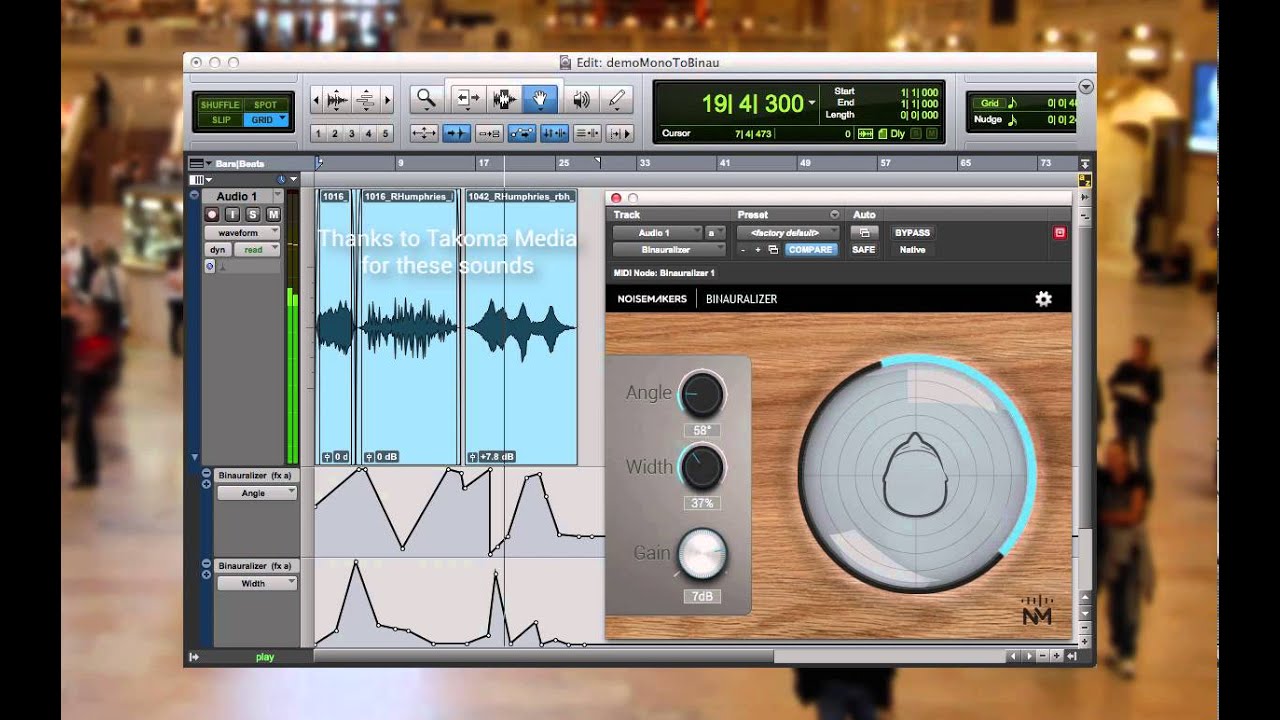Viewport: 1280px width, 720px height.
Task: Toggle Insertion Follows Playback button
Action: point(620,132)
